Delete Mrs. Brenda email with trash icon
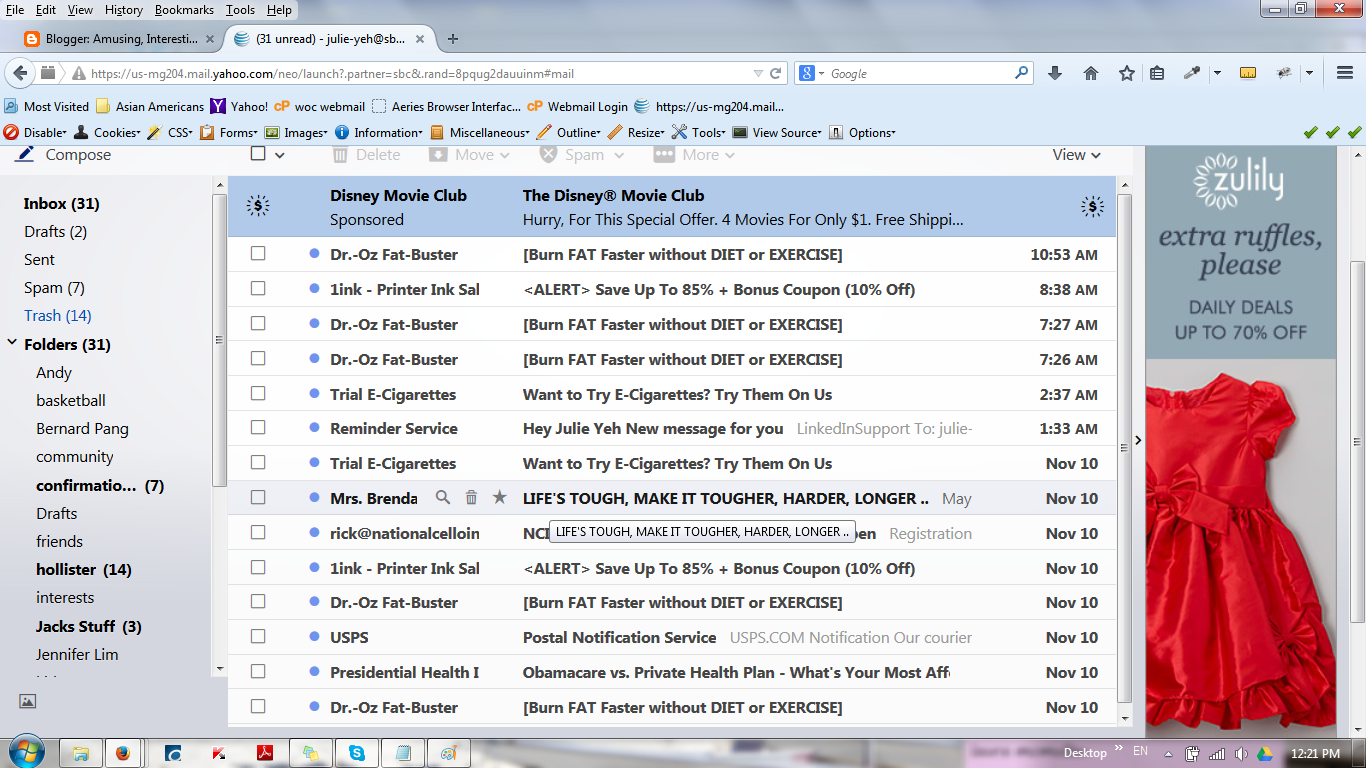This screenshot has height=768, width=1366. [471, 498]
